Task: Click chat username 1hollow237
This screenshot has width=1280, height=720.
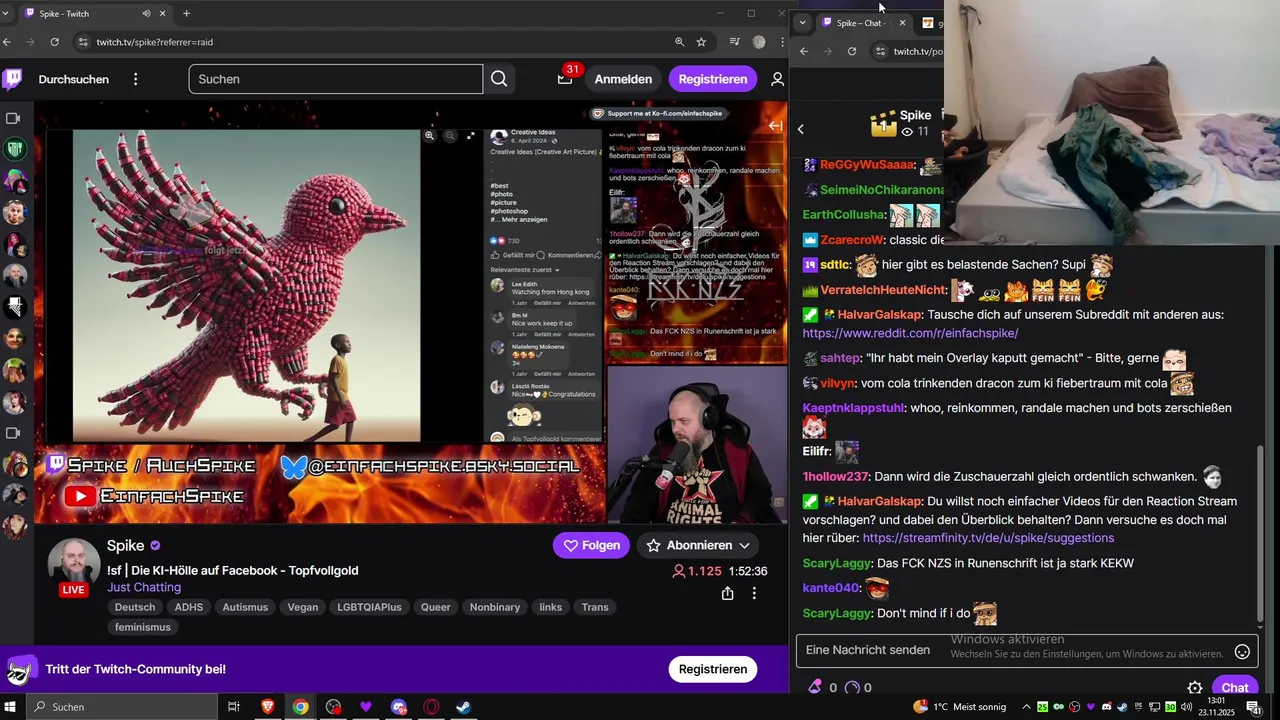Action: [836, 477]
